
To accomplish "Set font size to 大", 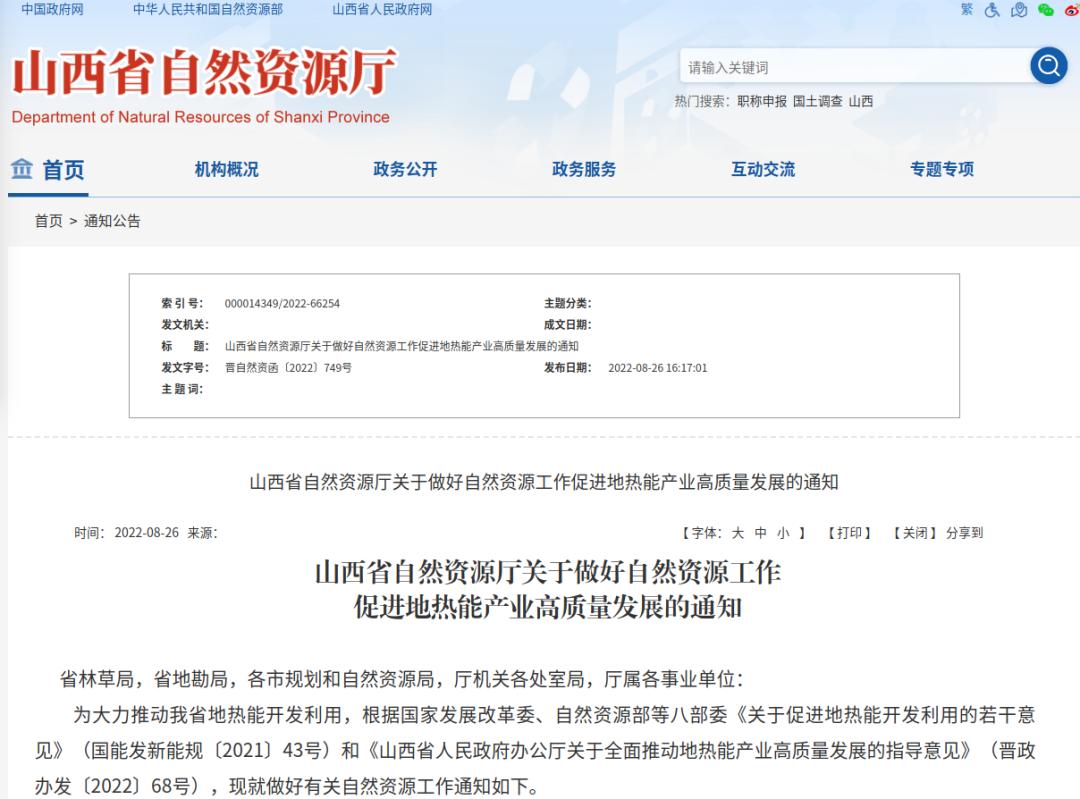I will [737, 533].
